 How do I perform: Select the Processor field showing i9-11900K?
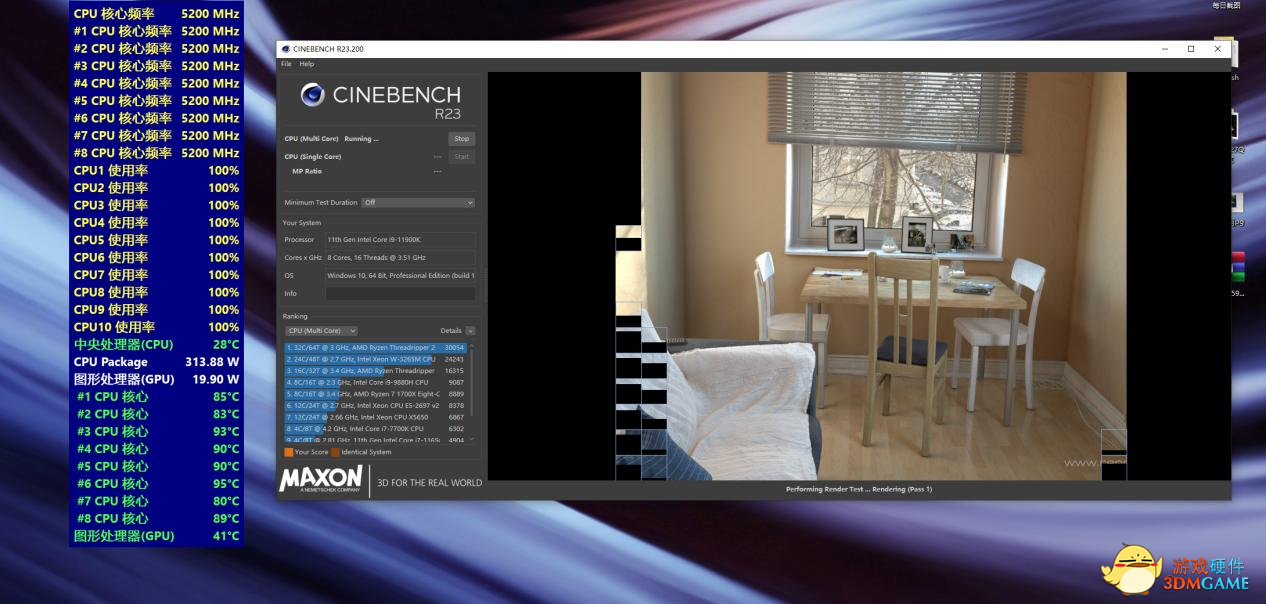coord(400,240)
